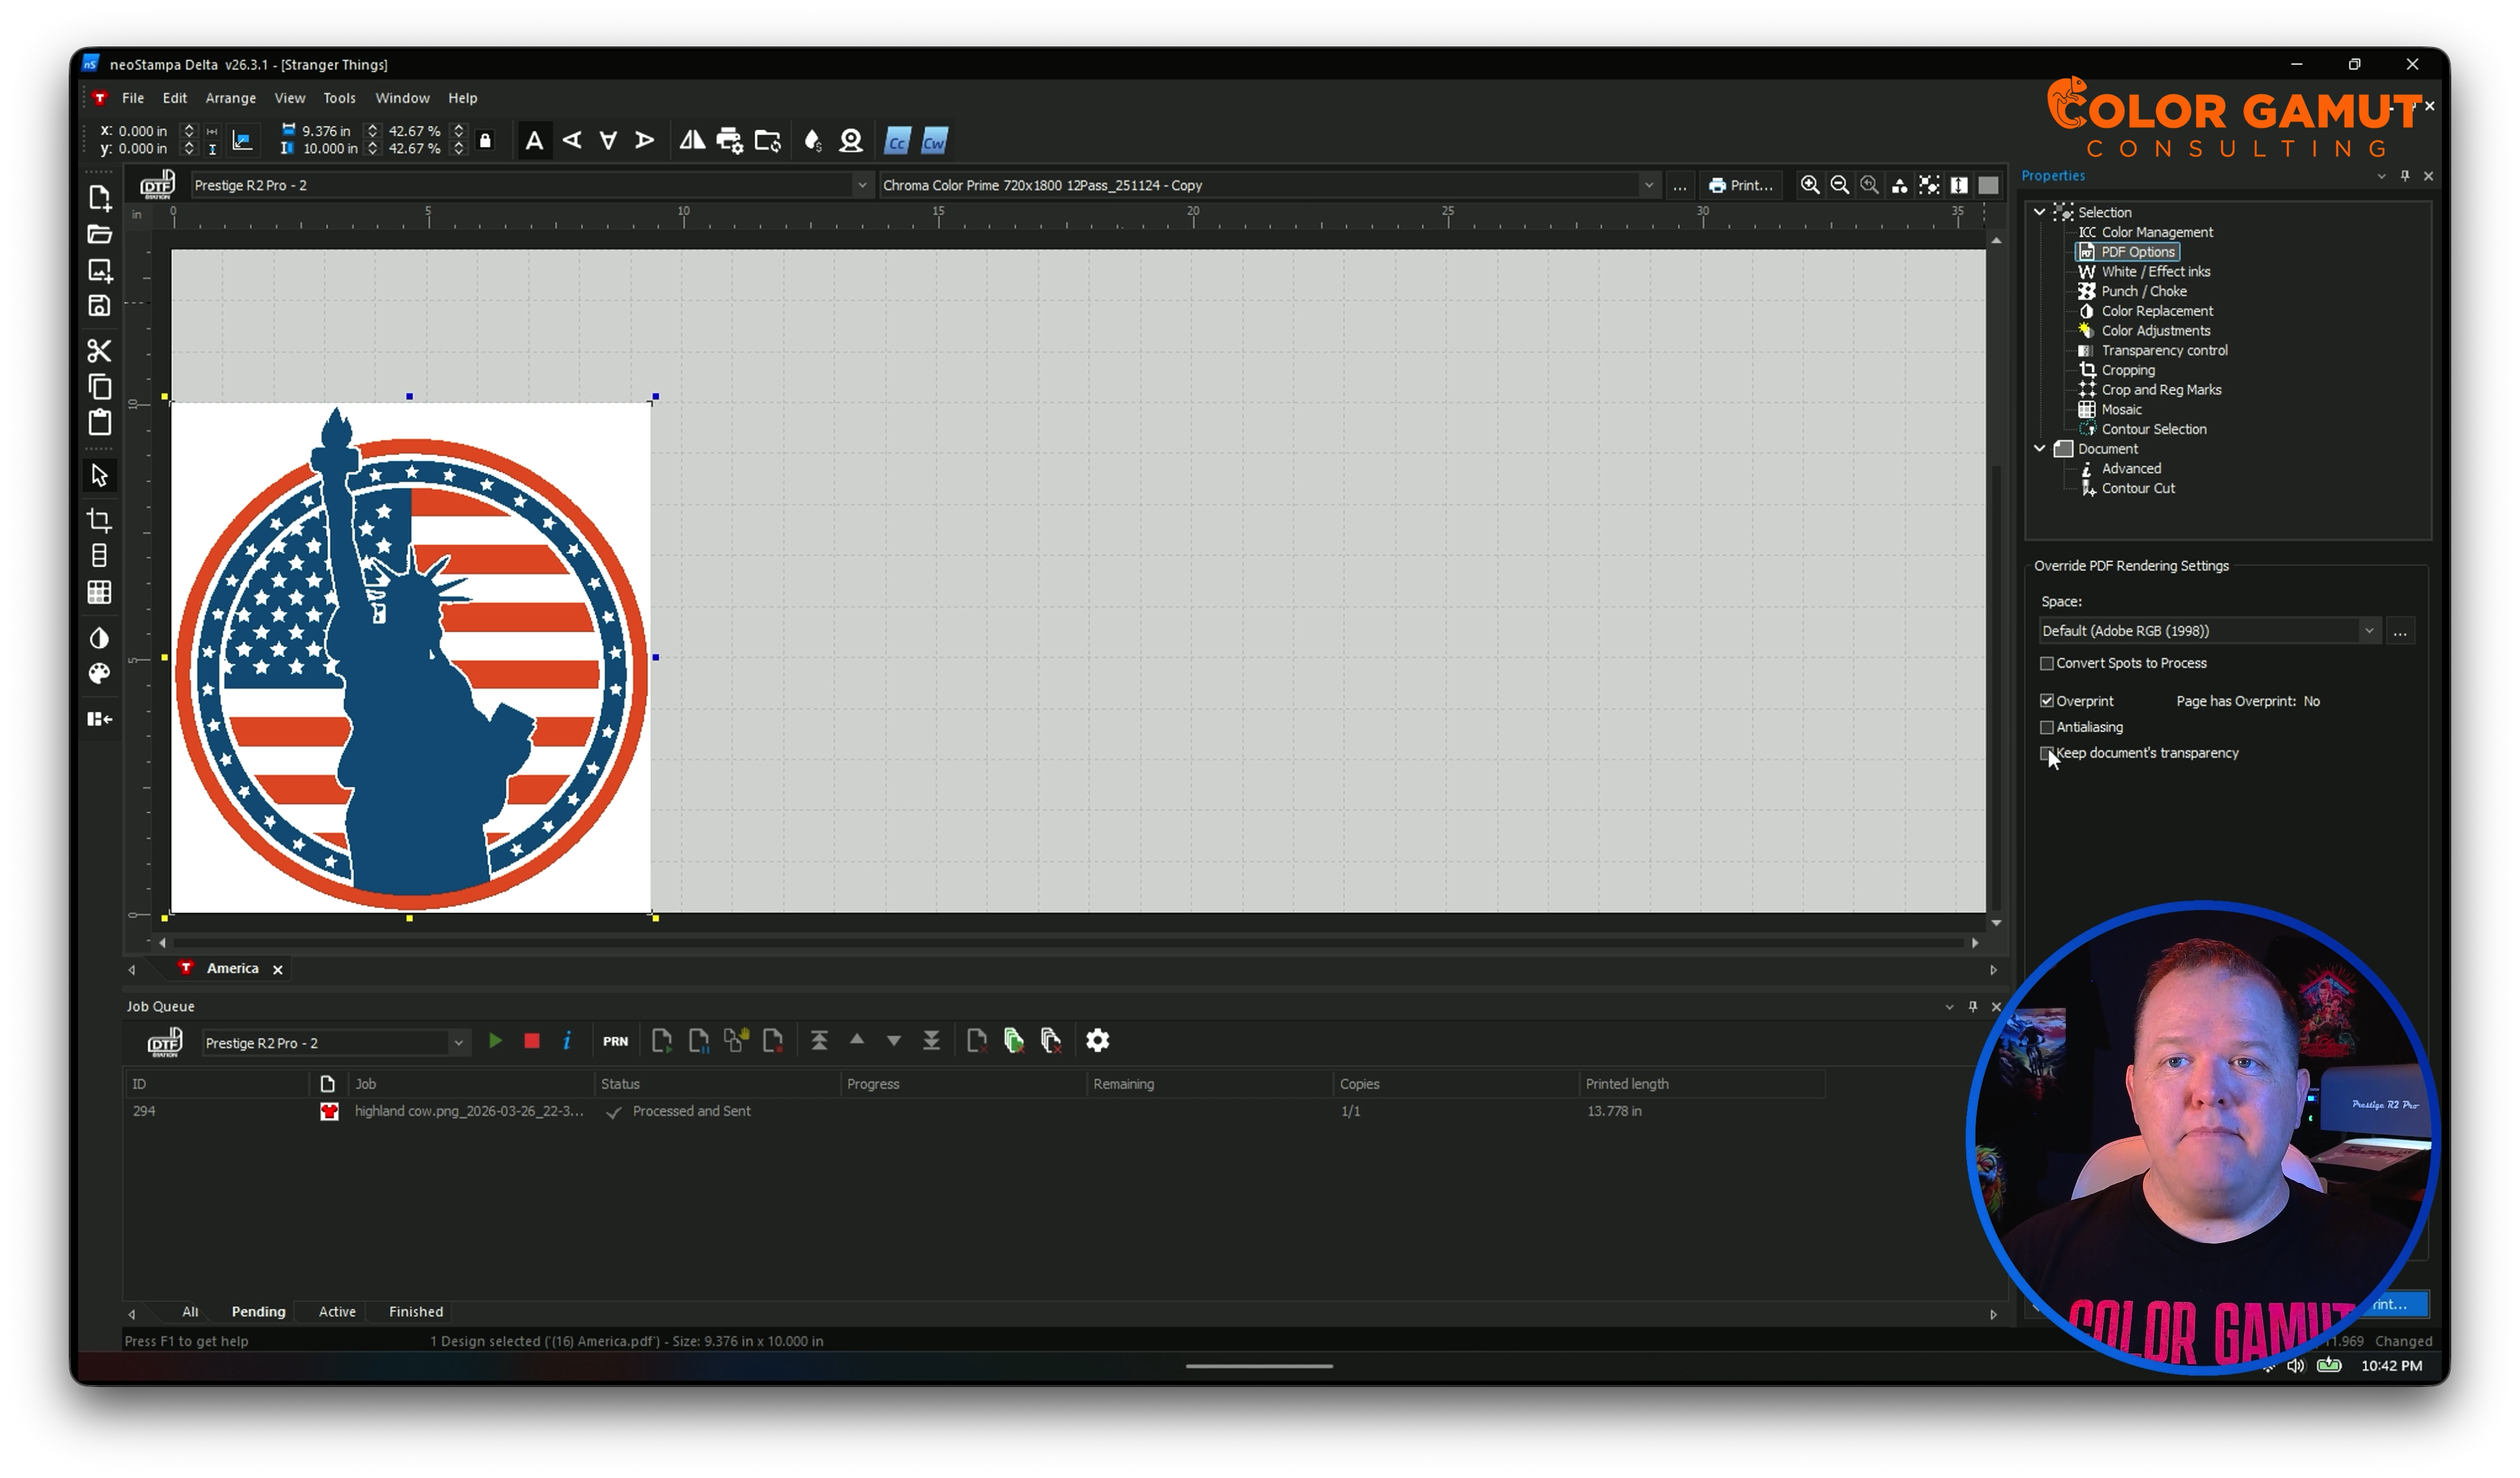Click the Zoom In magnifier icon
Viewport: 2520px width, 1478px height.
tap(1809, 185)
